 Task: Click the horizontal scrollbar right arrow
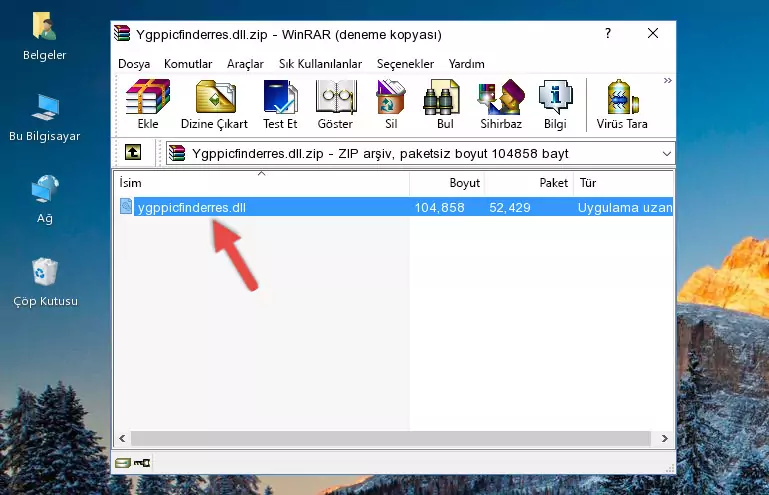click(x=664, y=438)
